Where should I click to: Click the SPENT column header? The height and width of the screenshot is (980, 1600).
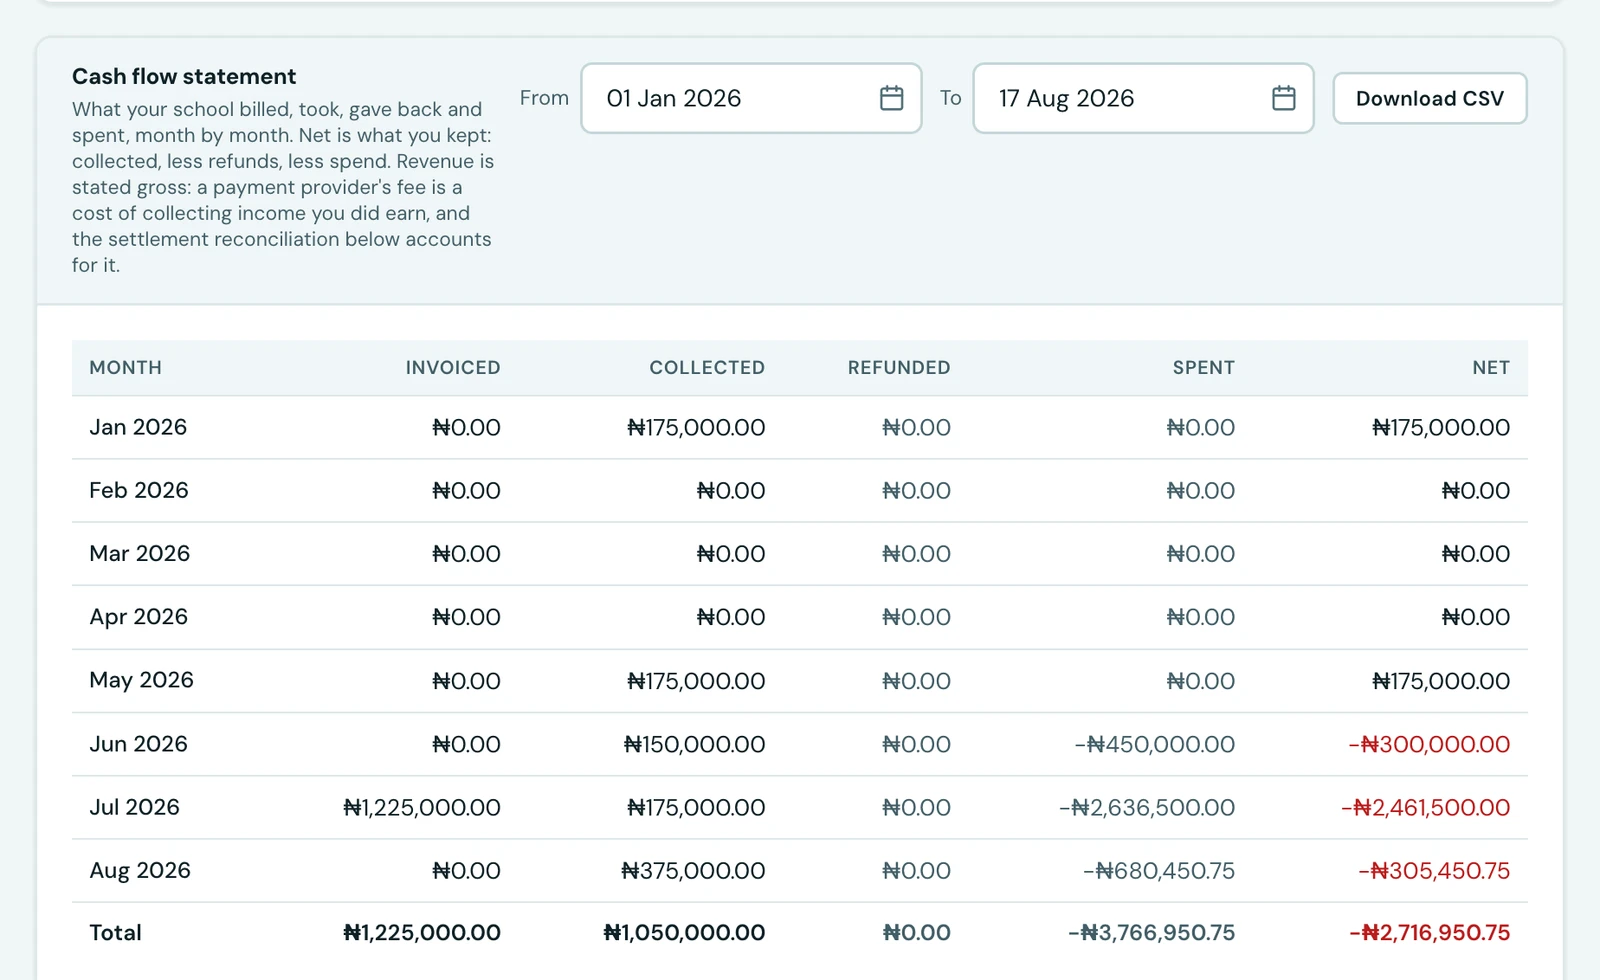[1203, 367]
